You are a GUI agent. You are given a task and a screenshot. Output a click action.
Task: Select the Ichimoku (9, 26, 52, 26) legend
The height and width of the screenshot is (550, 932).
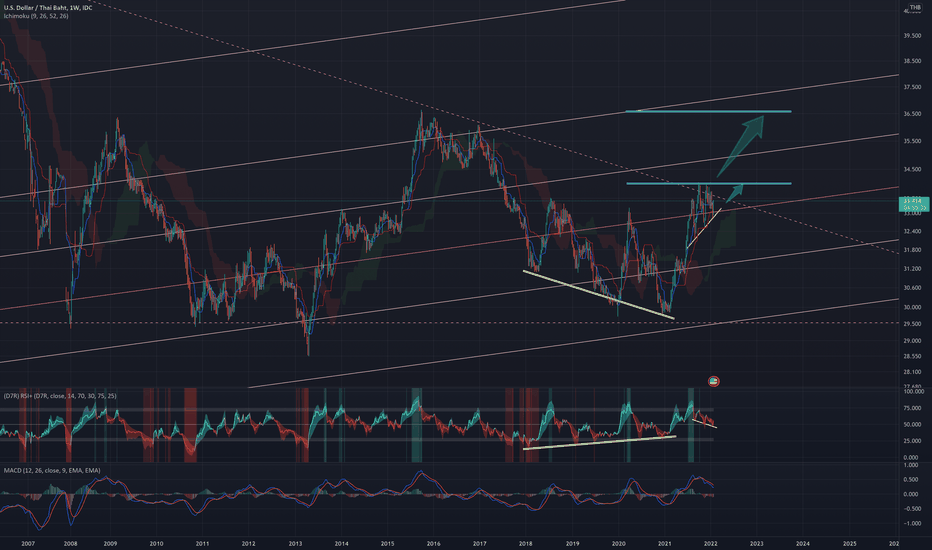(x=36, y=16)
